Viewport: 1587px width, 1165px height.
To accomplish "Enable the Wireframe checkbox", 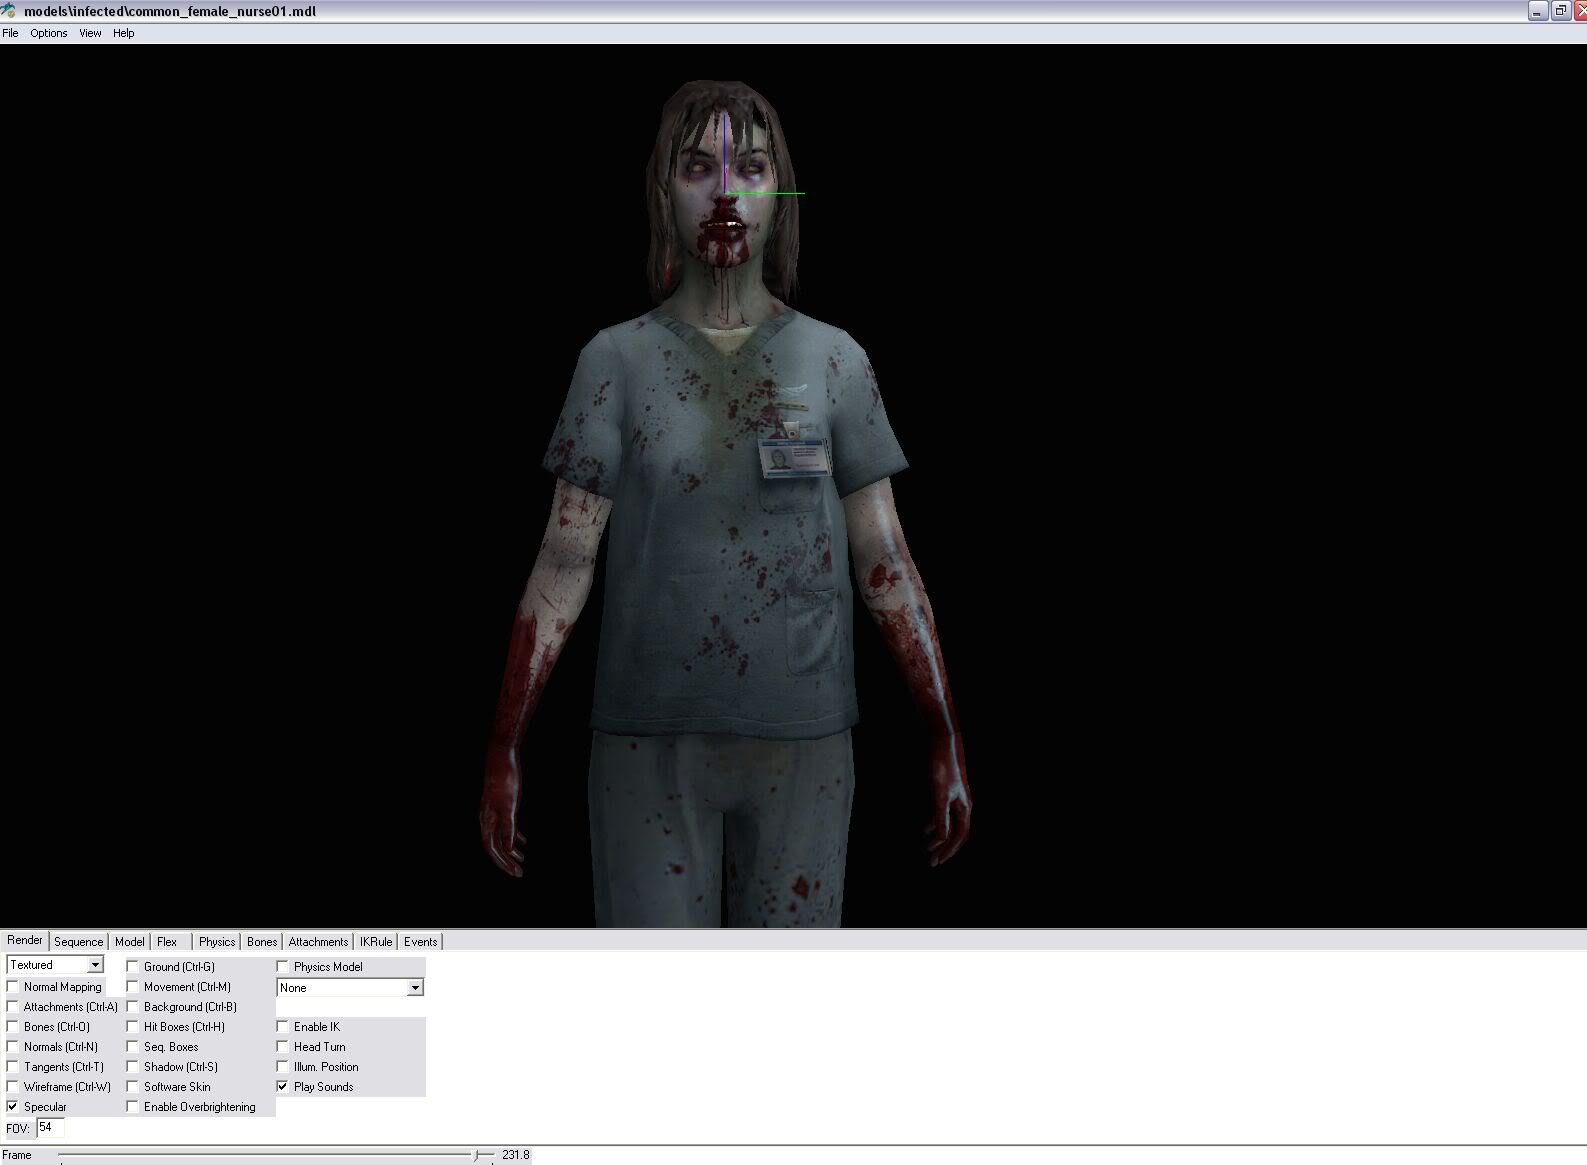I will point(13,1087).
